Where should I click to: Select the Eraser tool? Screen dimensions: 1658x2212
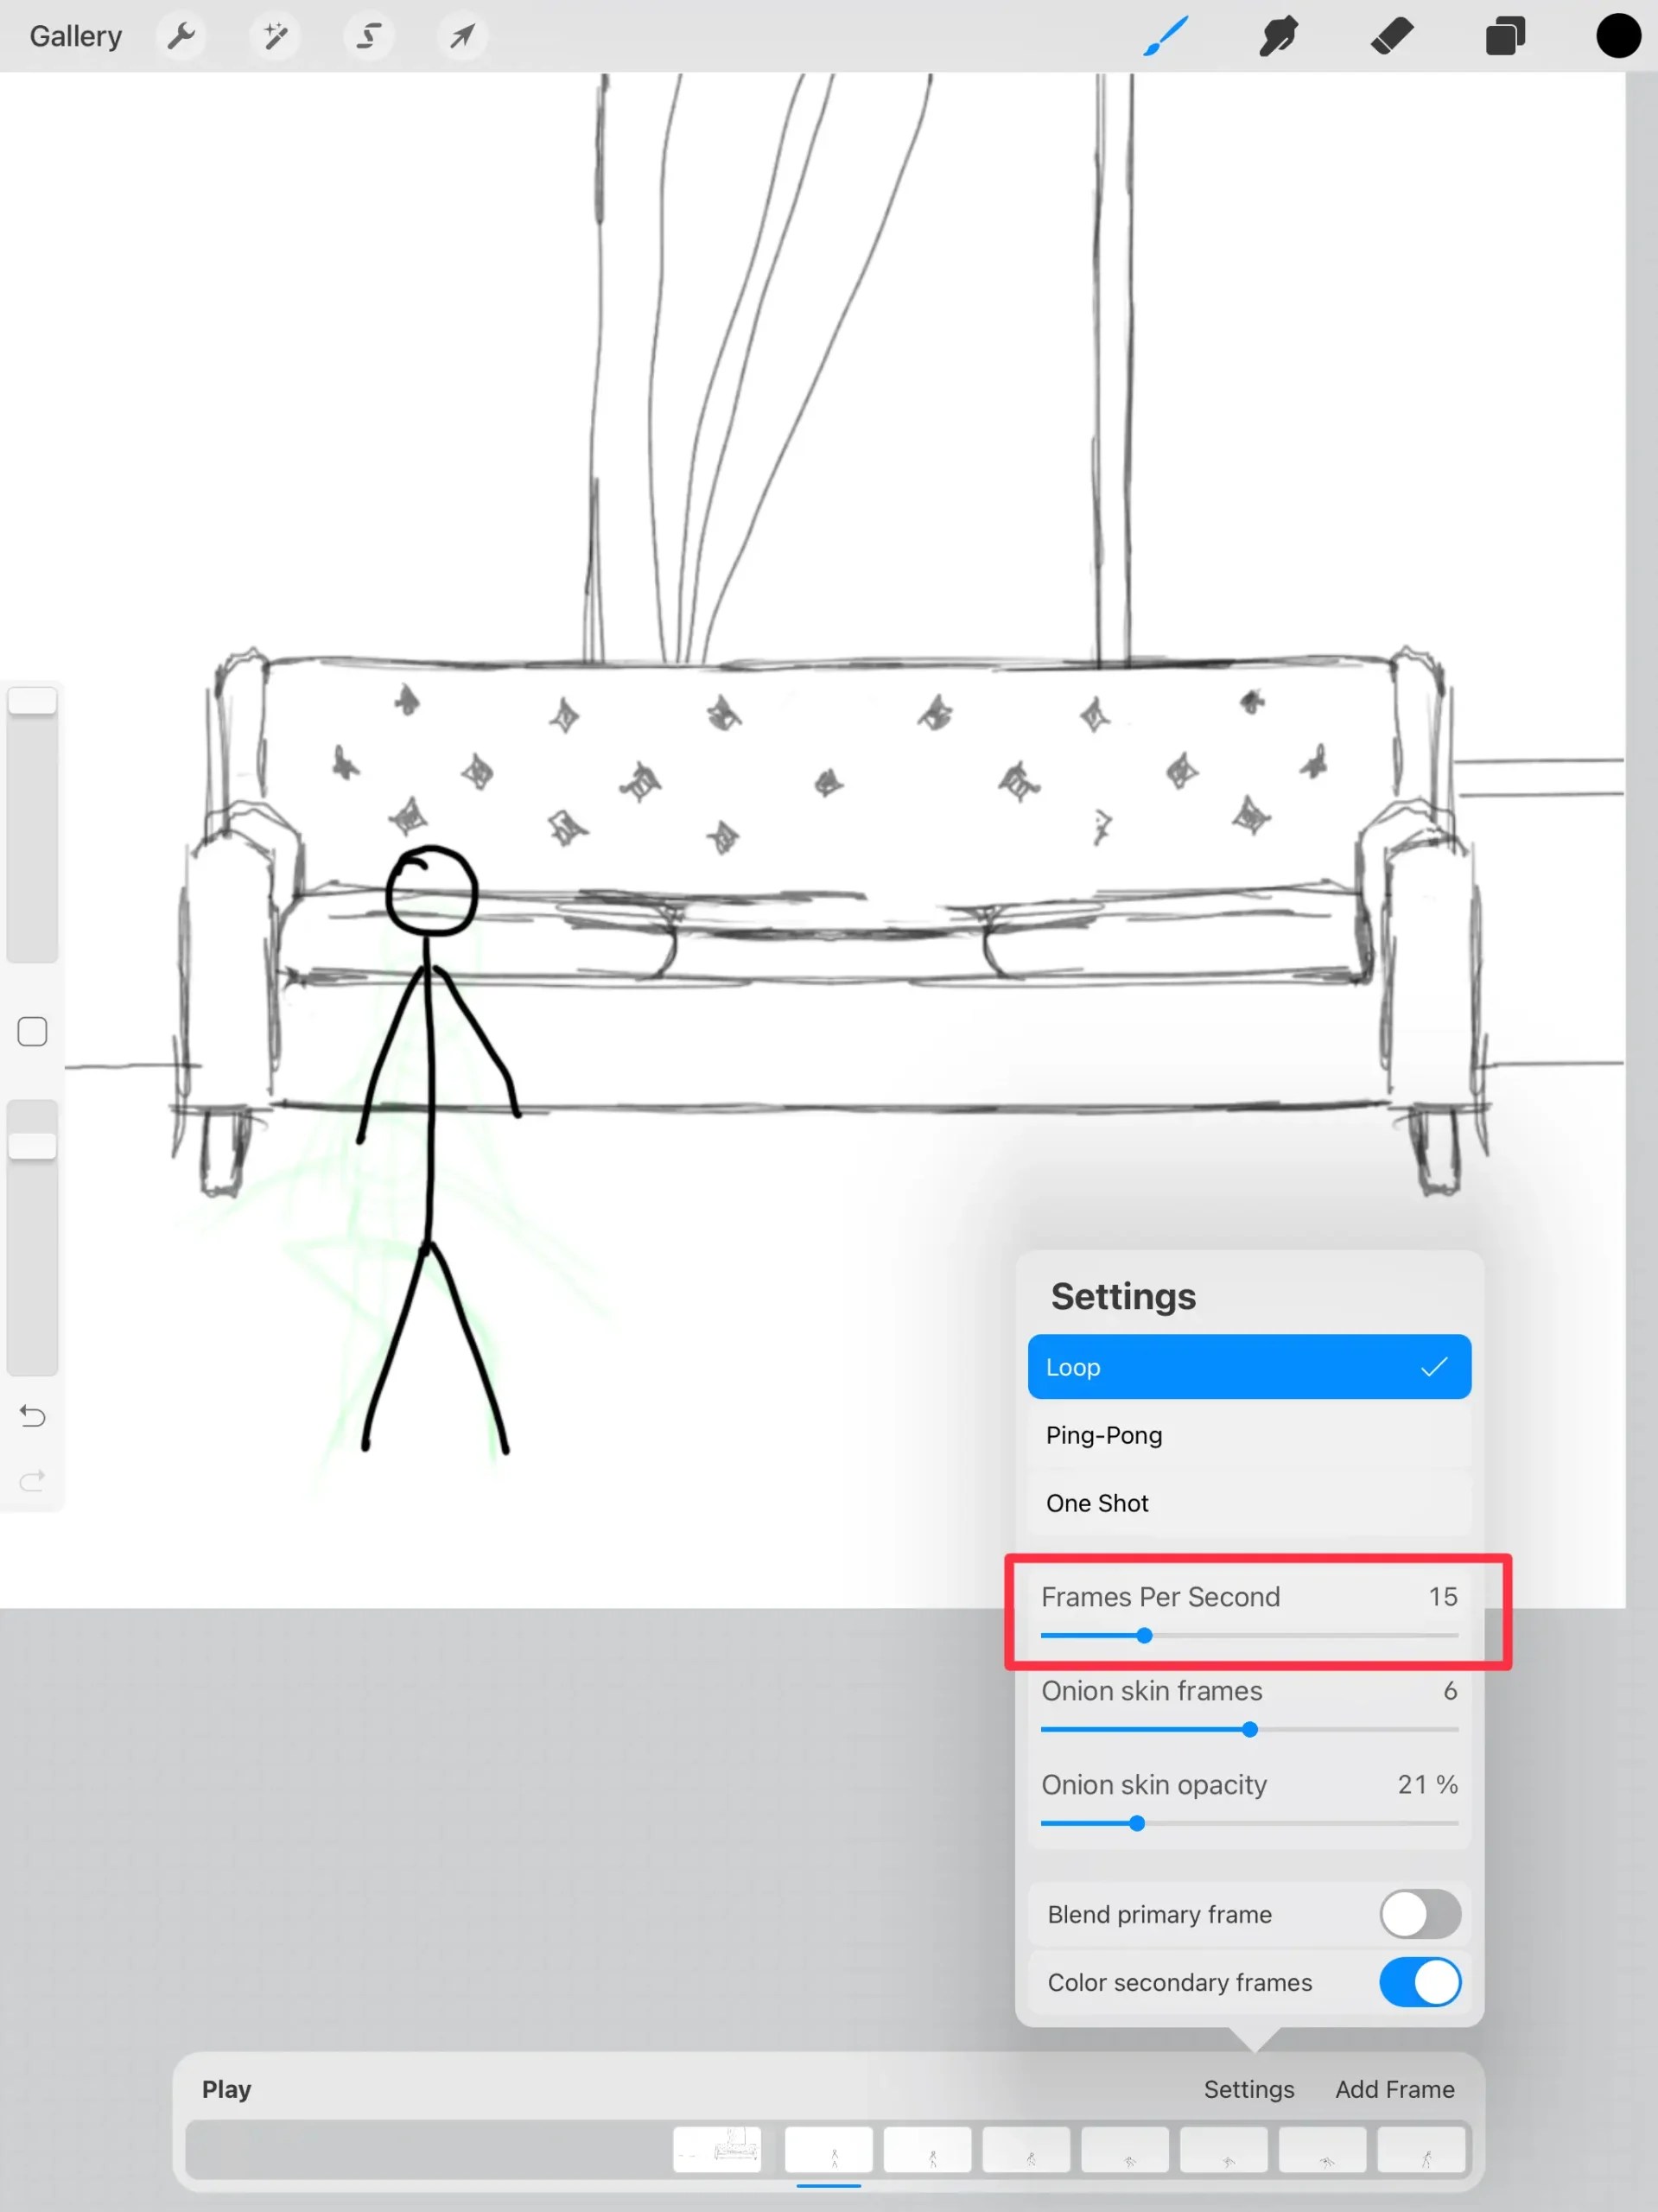coord(1391,36)
